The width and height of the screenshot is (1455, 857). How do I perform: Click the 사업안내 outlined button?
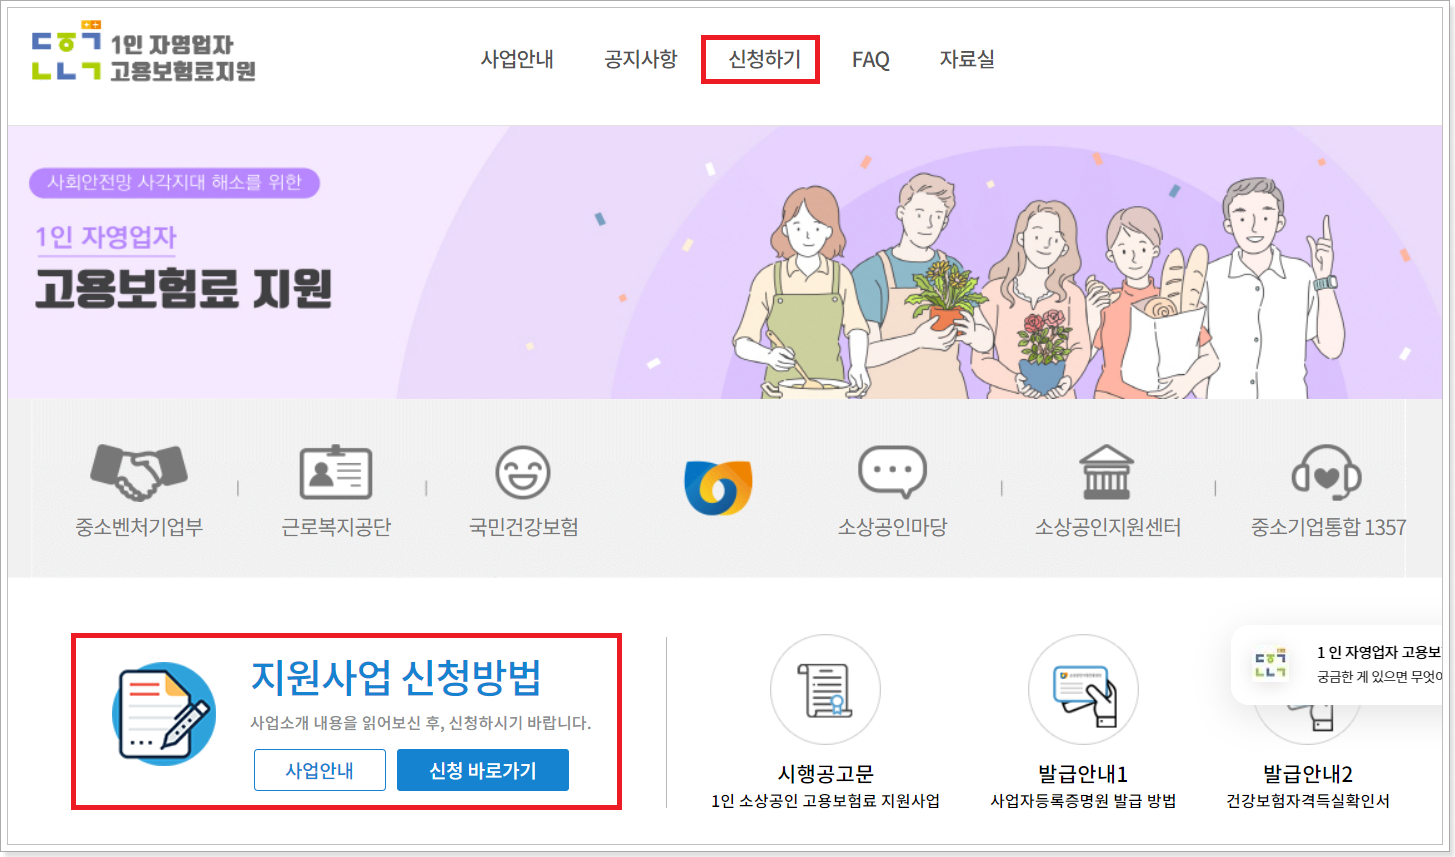pyautogui.click(x=319, y=770)
